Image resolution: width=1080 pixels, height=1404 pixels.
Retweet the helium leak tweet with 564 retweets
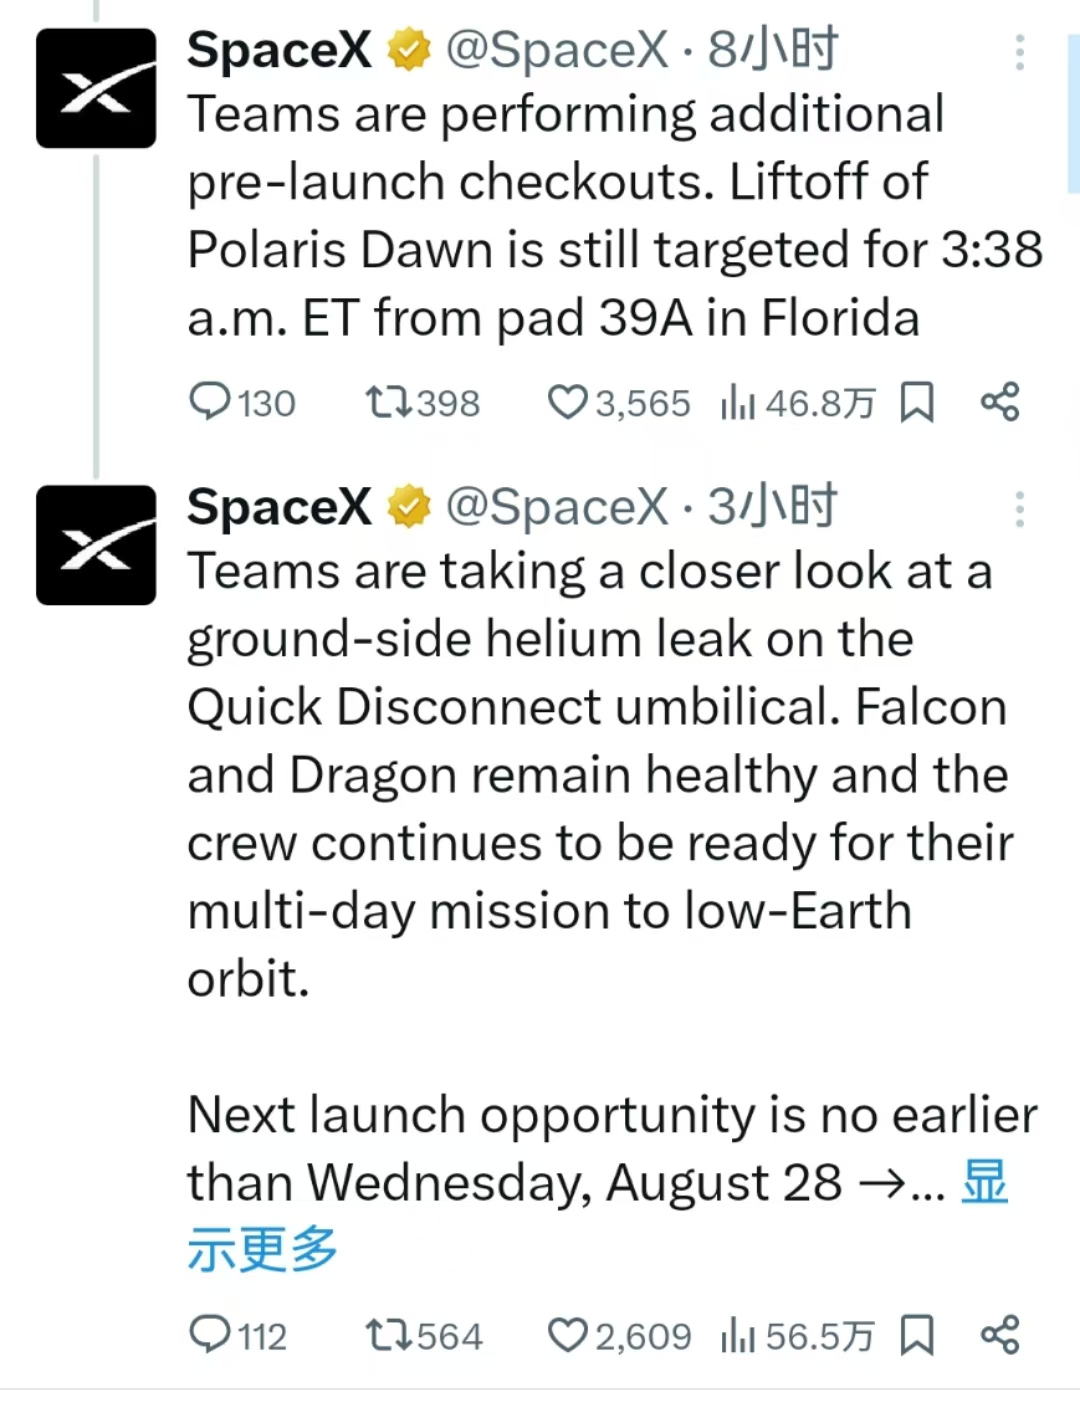[423, 1335]
